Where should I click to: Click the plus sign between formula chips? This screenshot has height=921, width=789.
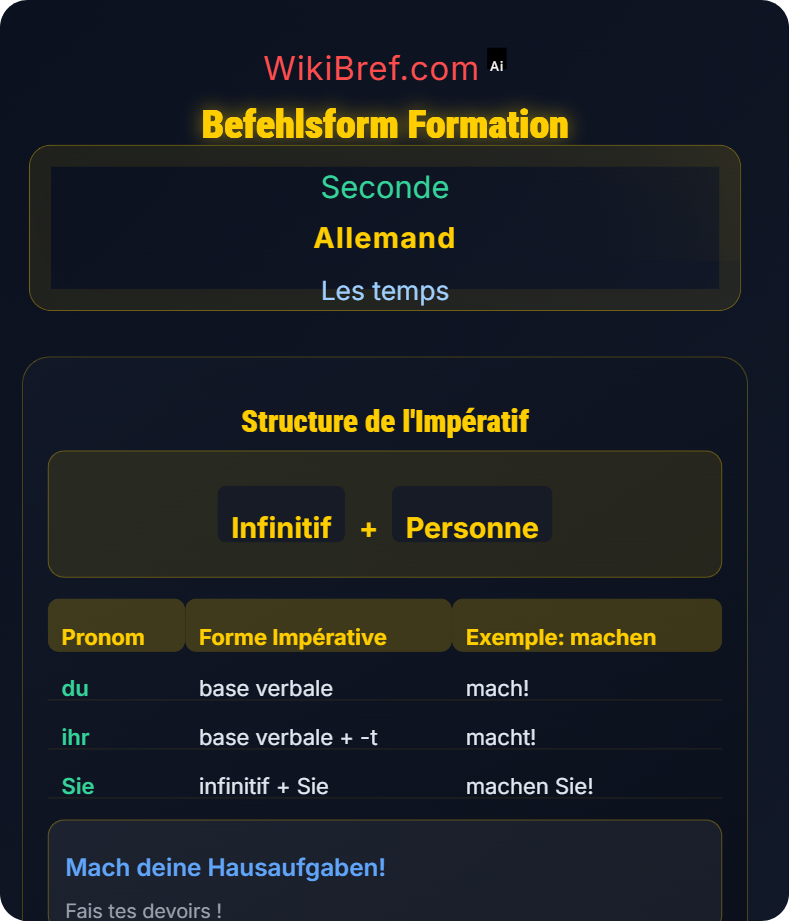pos(368,529)
